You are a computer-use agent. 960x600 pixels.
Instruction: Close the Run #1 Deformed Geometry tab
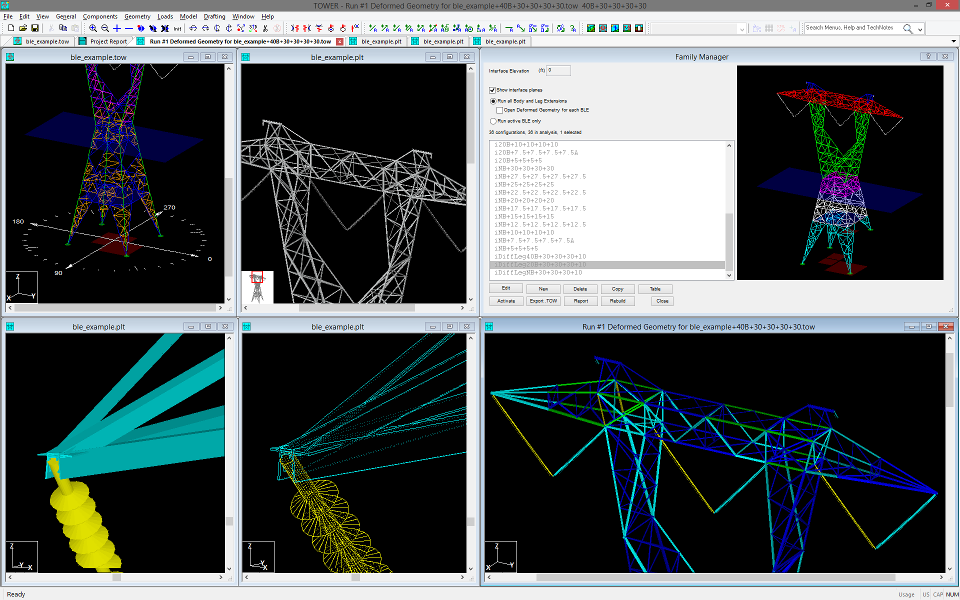pos(340,42)
